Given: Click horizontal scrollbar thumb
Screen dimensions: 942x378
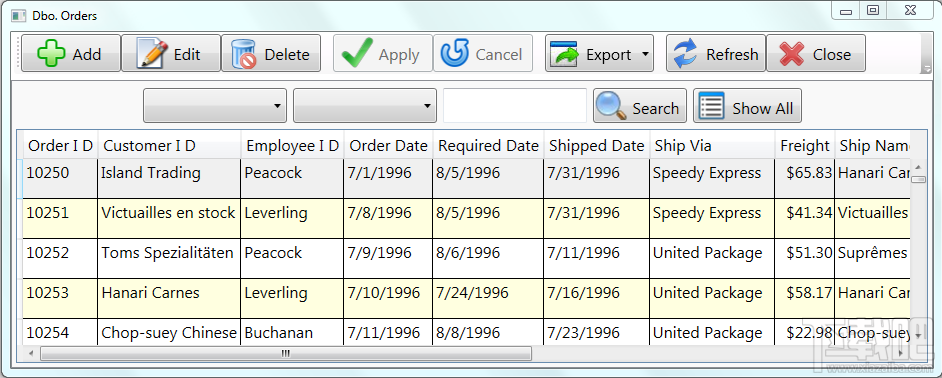Looking at the screenshot, I should [285, 353].
